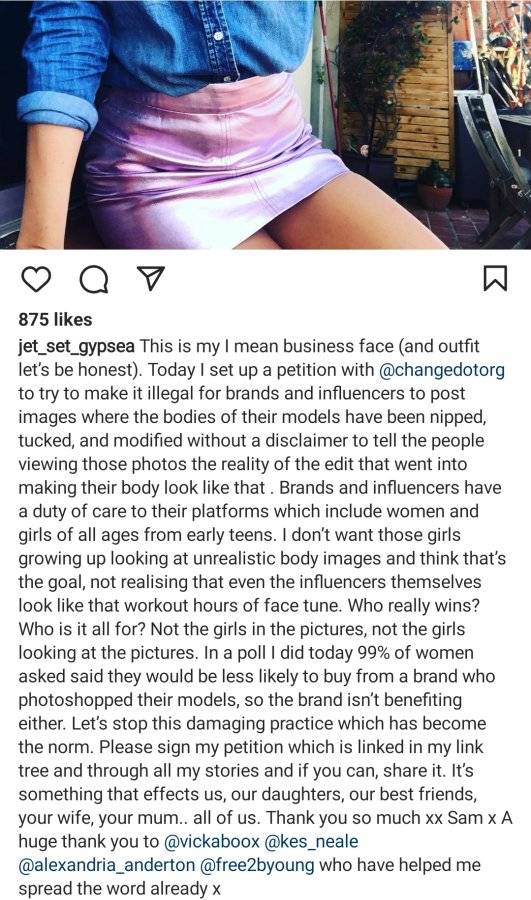Screen dimensions: 531x900
Task: Tap caption ending 'spread the word already x'
Action: click(x=119, y=888)
